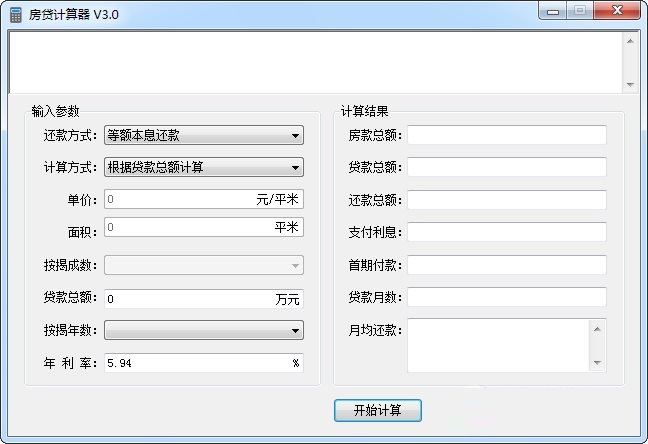
Task: Click the 月均还款 label
Action: (x=375, y=330)
